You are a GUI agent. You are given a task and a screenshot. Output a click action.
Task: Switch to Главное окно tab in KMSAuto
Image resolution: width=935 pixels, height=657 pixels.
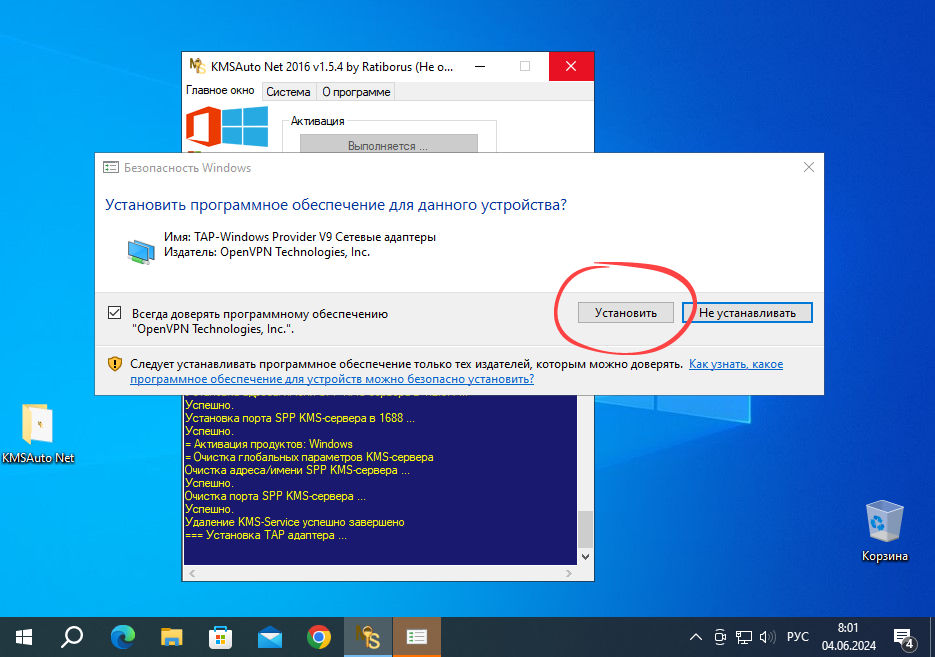(220, 90)
